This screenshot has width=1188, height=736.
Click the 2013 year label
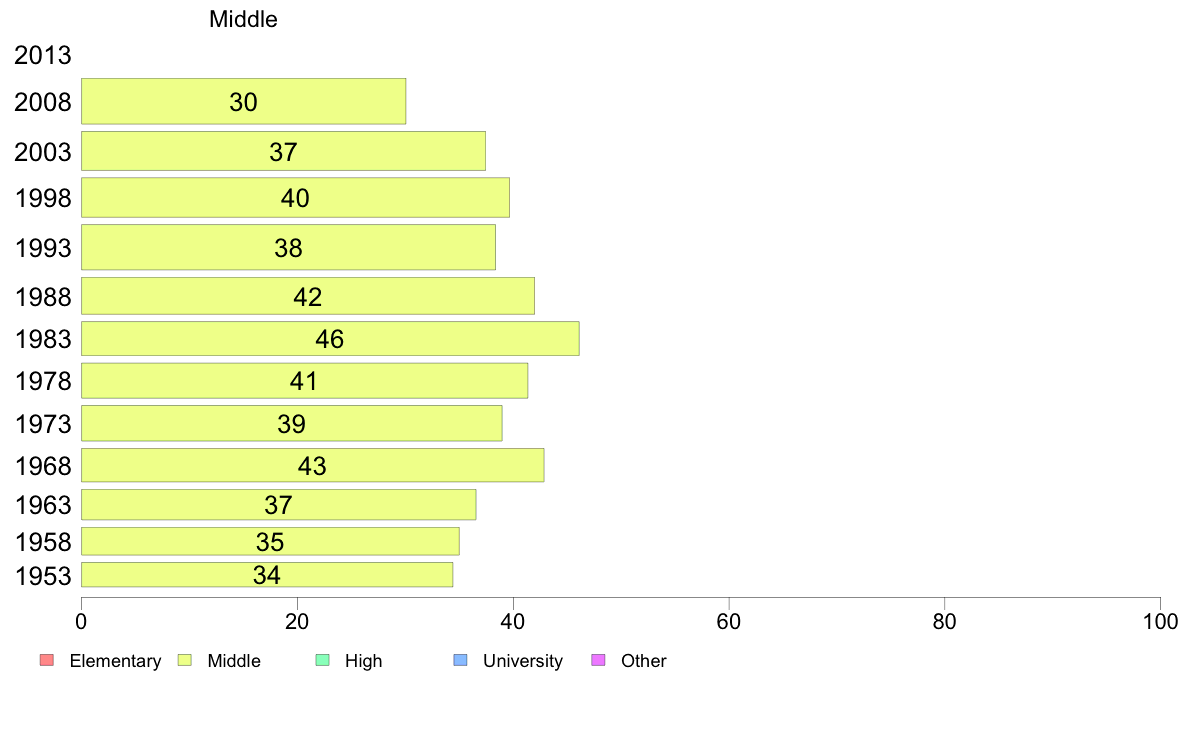pos(42,55)
